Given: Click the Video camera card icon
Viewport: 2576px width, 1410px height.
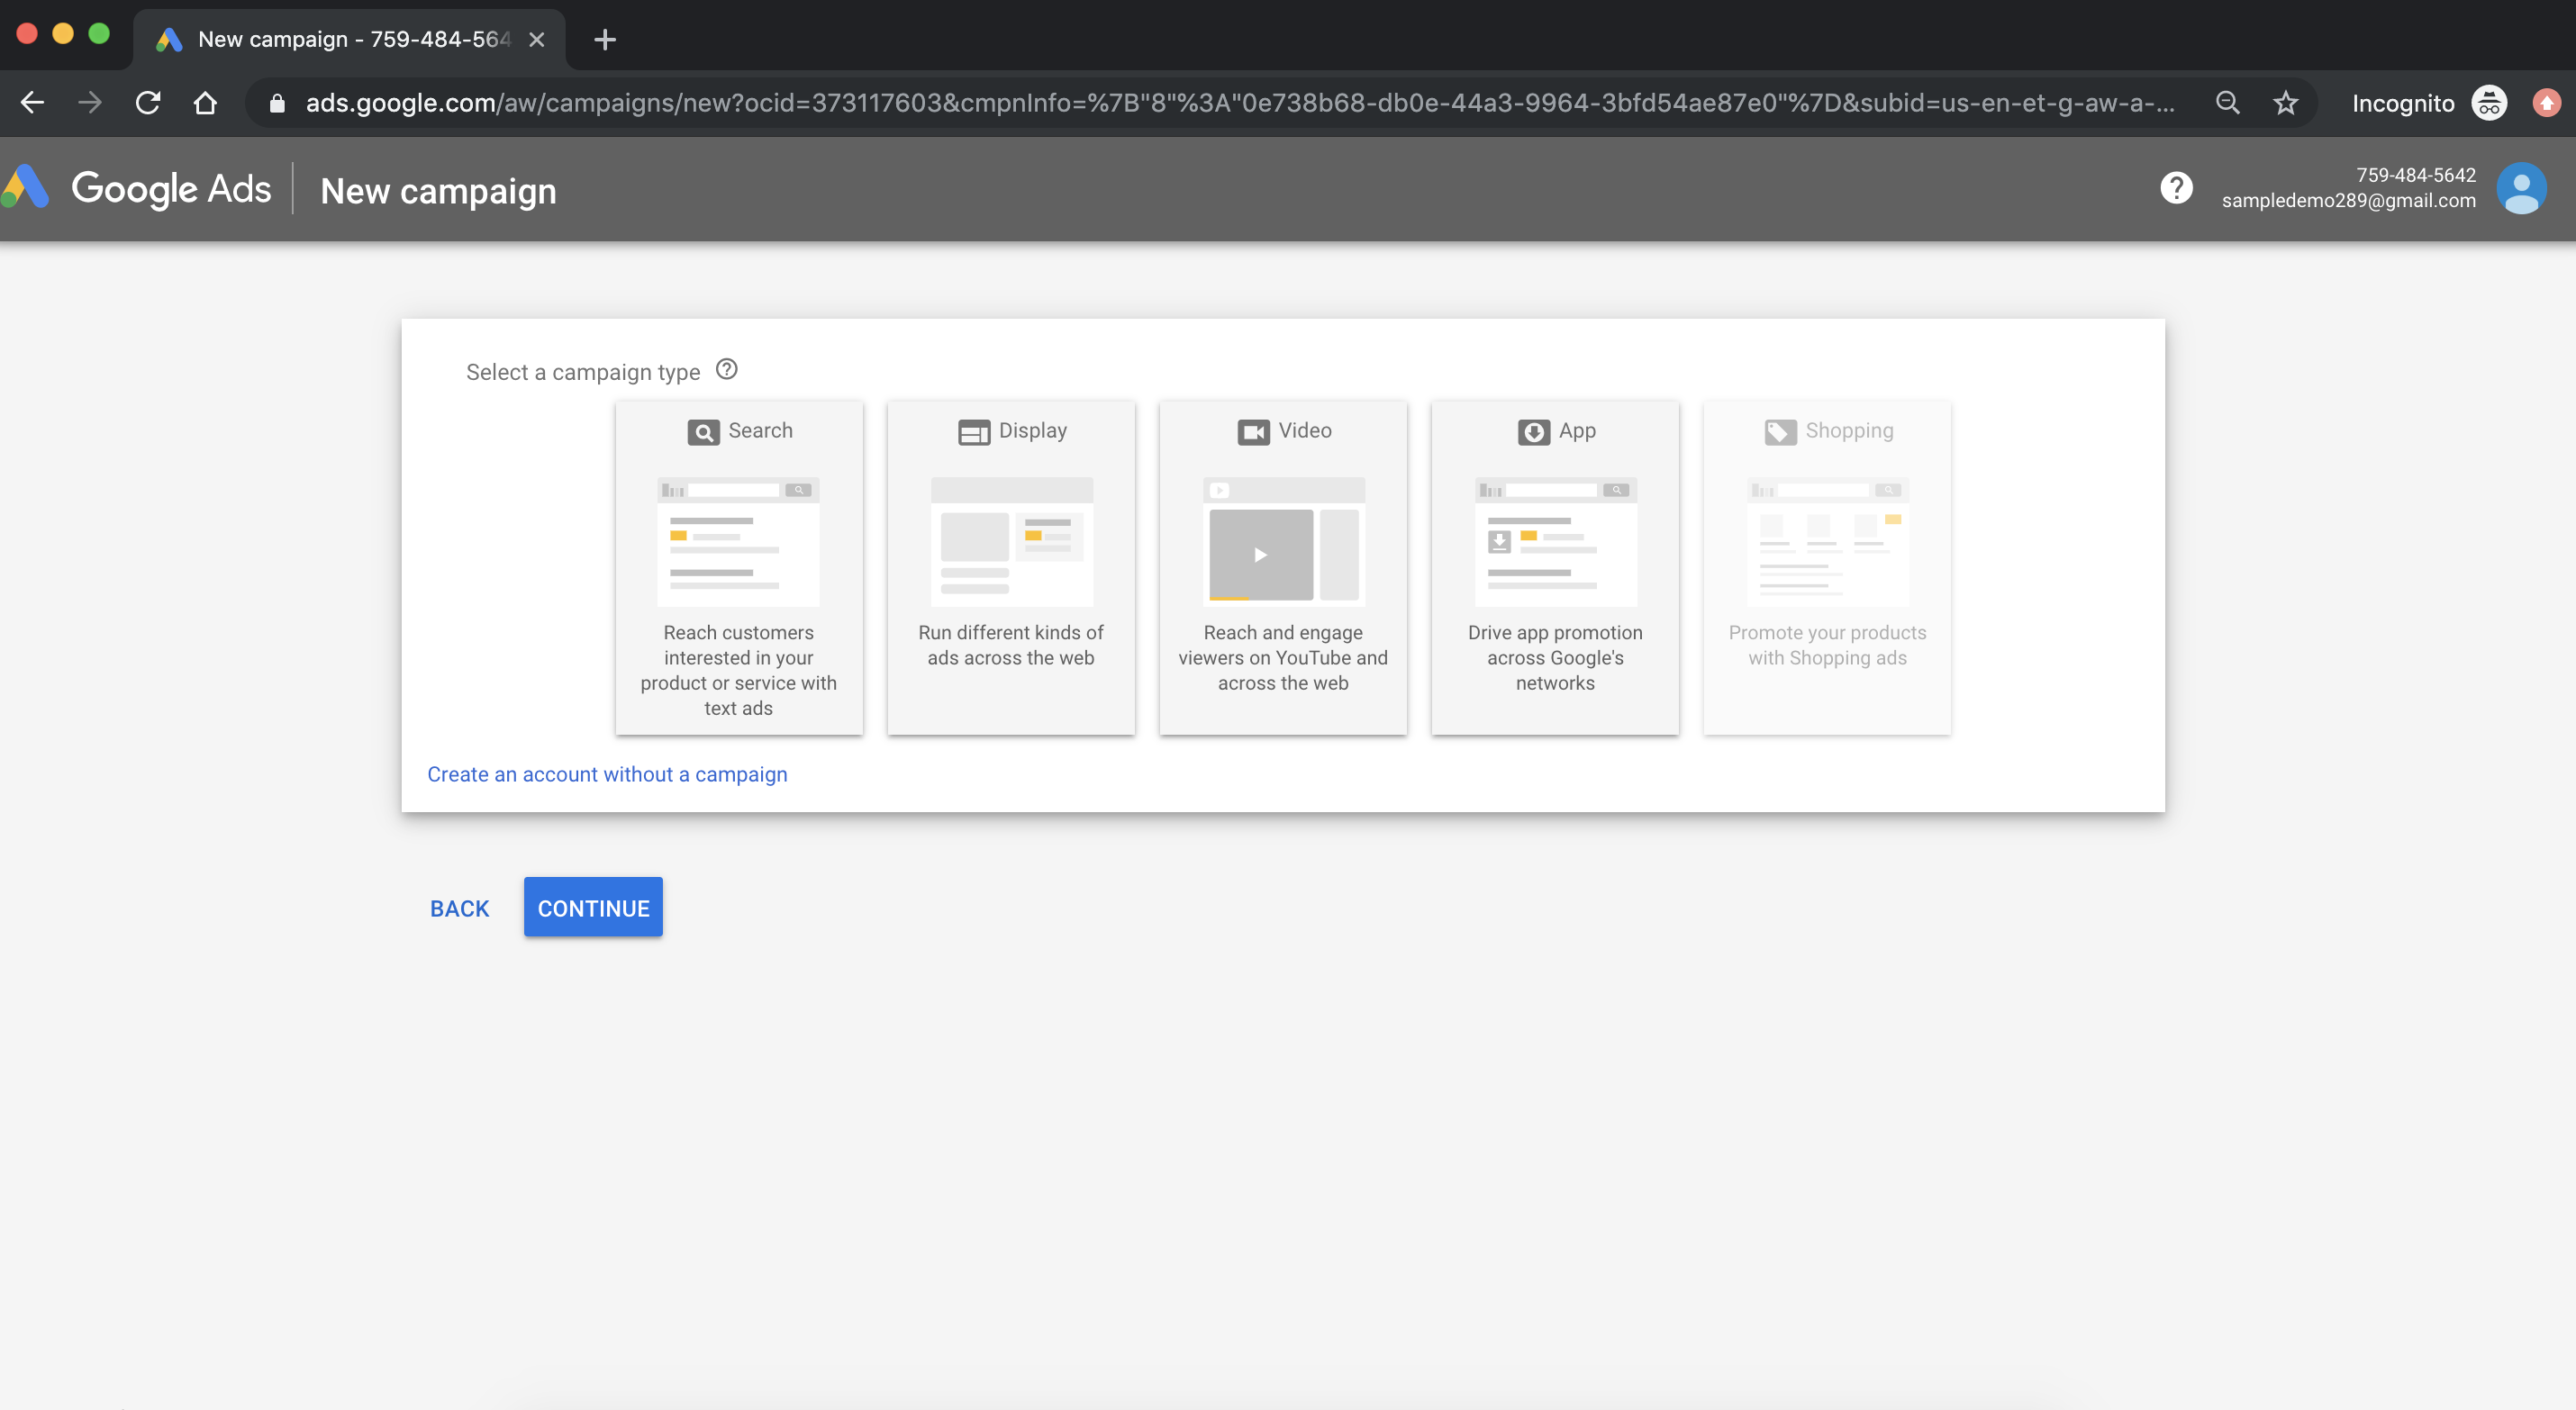Looking at the screenshot, I should pyautogui.click(x=1253, y=432).
